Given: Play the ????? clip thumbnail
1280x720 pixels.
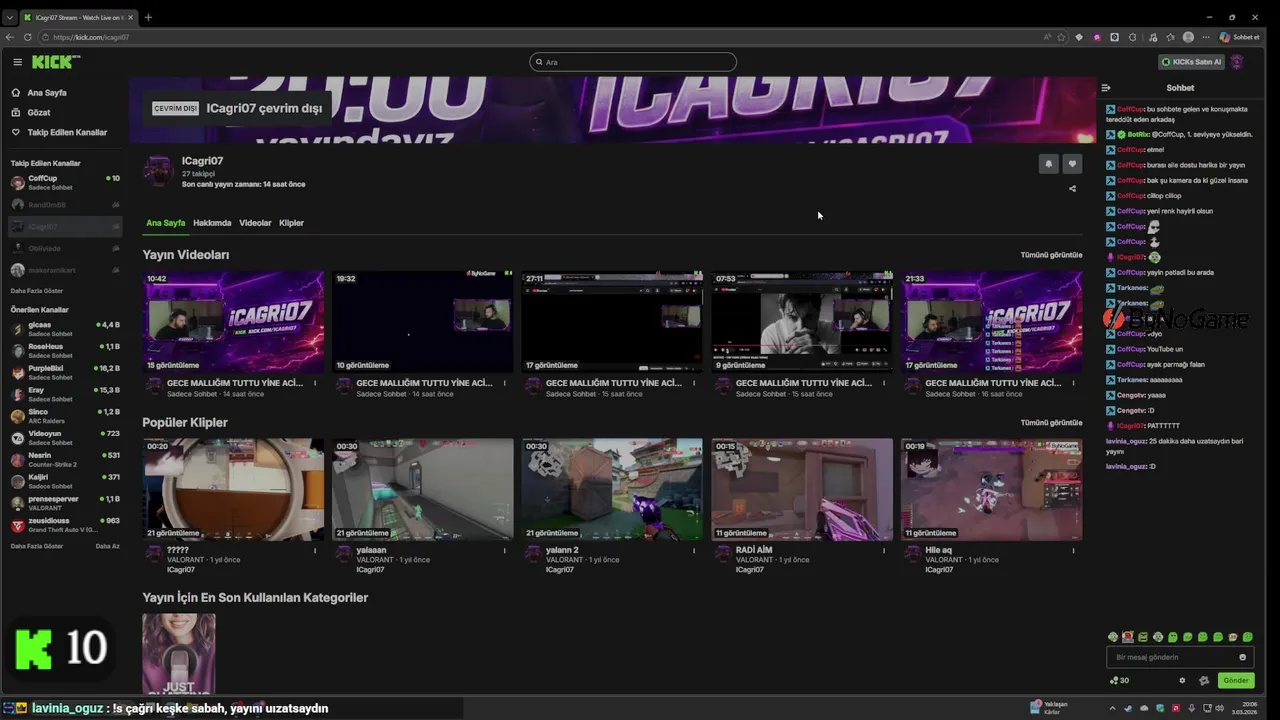Looking at the screenshot, I should click(233, 490).
